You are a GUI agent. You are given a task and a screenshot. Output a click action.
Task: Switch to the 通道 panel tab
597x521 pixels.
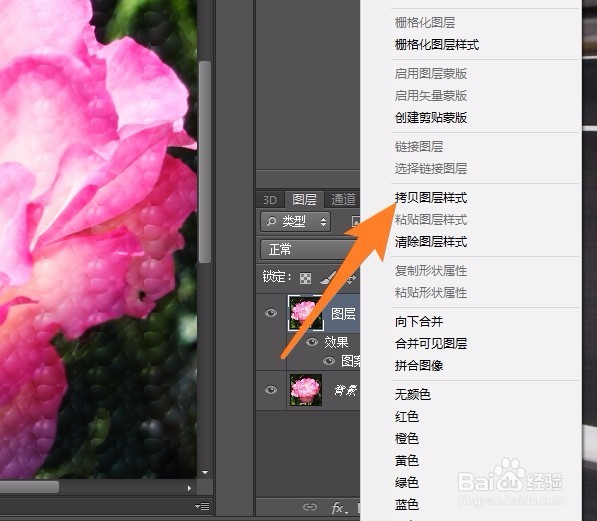pyautogui.click(x=343, y=199)
